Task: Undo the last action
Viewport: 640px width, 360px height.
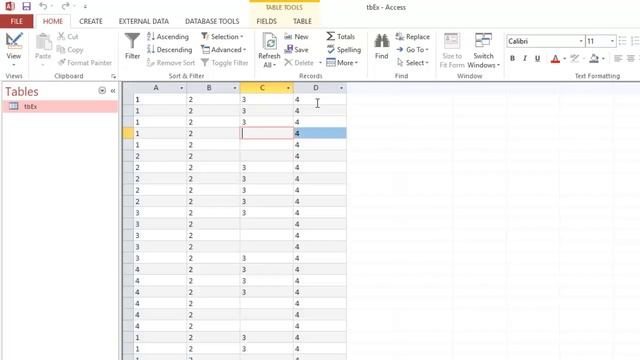Action: click(x=43, y=6)
